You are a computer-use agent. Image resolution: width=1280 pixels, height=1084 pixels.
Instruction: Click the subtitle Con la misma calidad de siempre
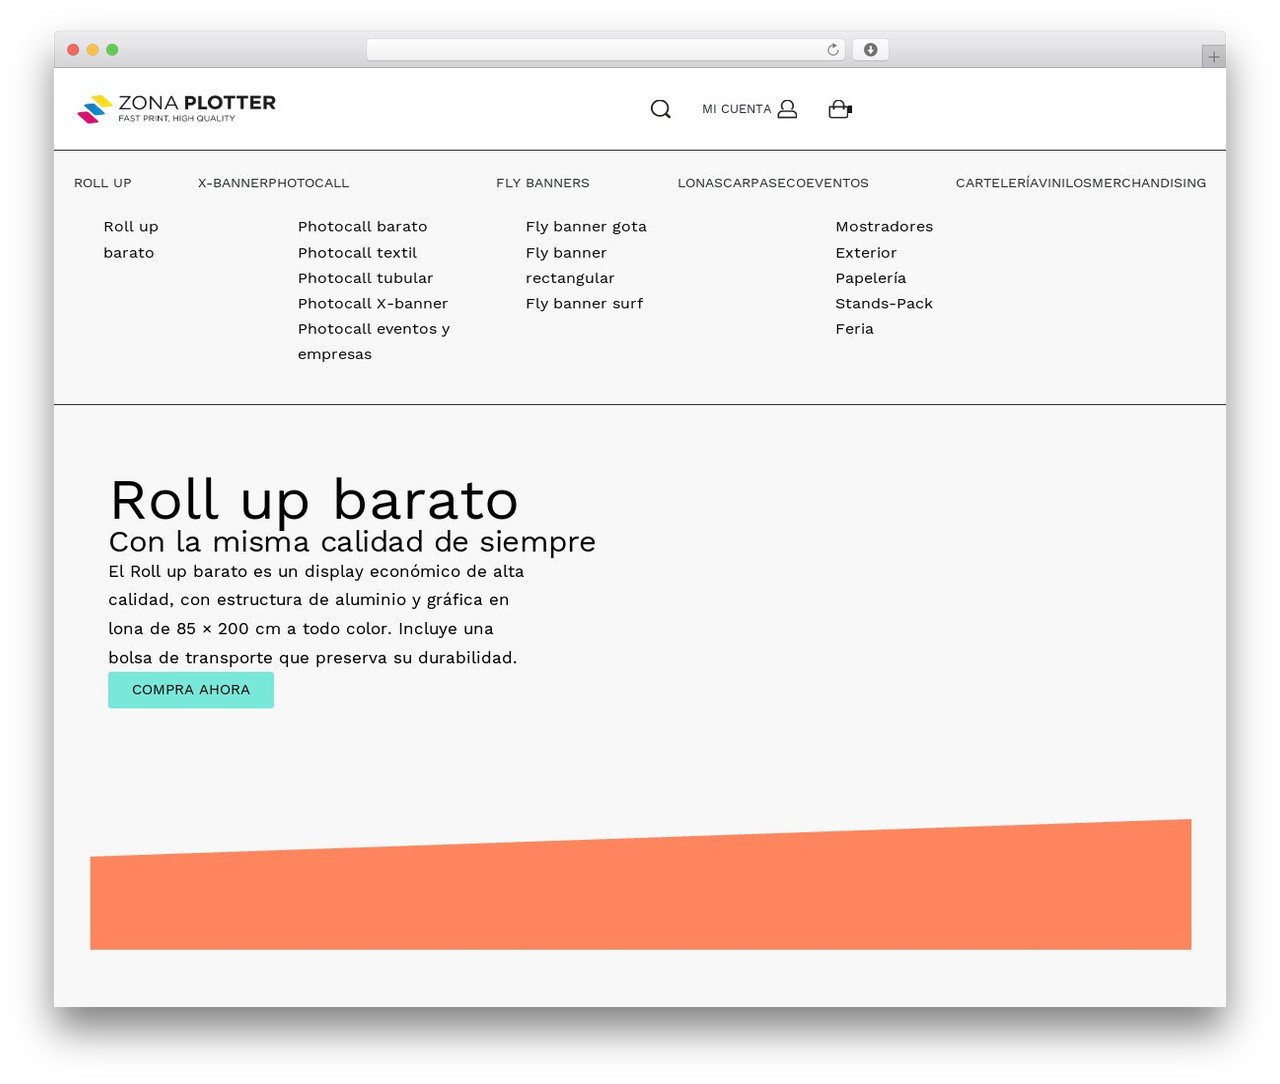352,542
